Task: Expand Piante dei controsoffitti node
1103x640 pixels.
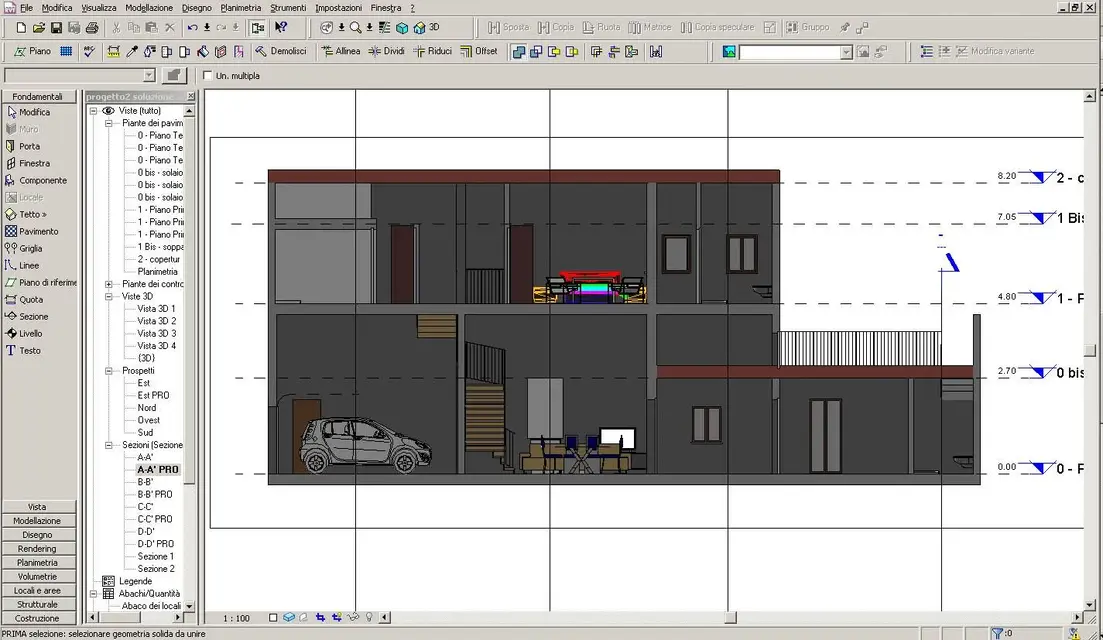Action: coord(109,284)
